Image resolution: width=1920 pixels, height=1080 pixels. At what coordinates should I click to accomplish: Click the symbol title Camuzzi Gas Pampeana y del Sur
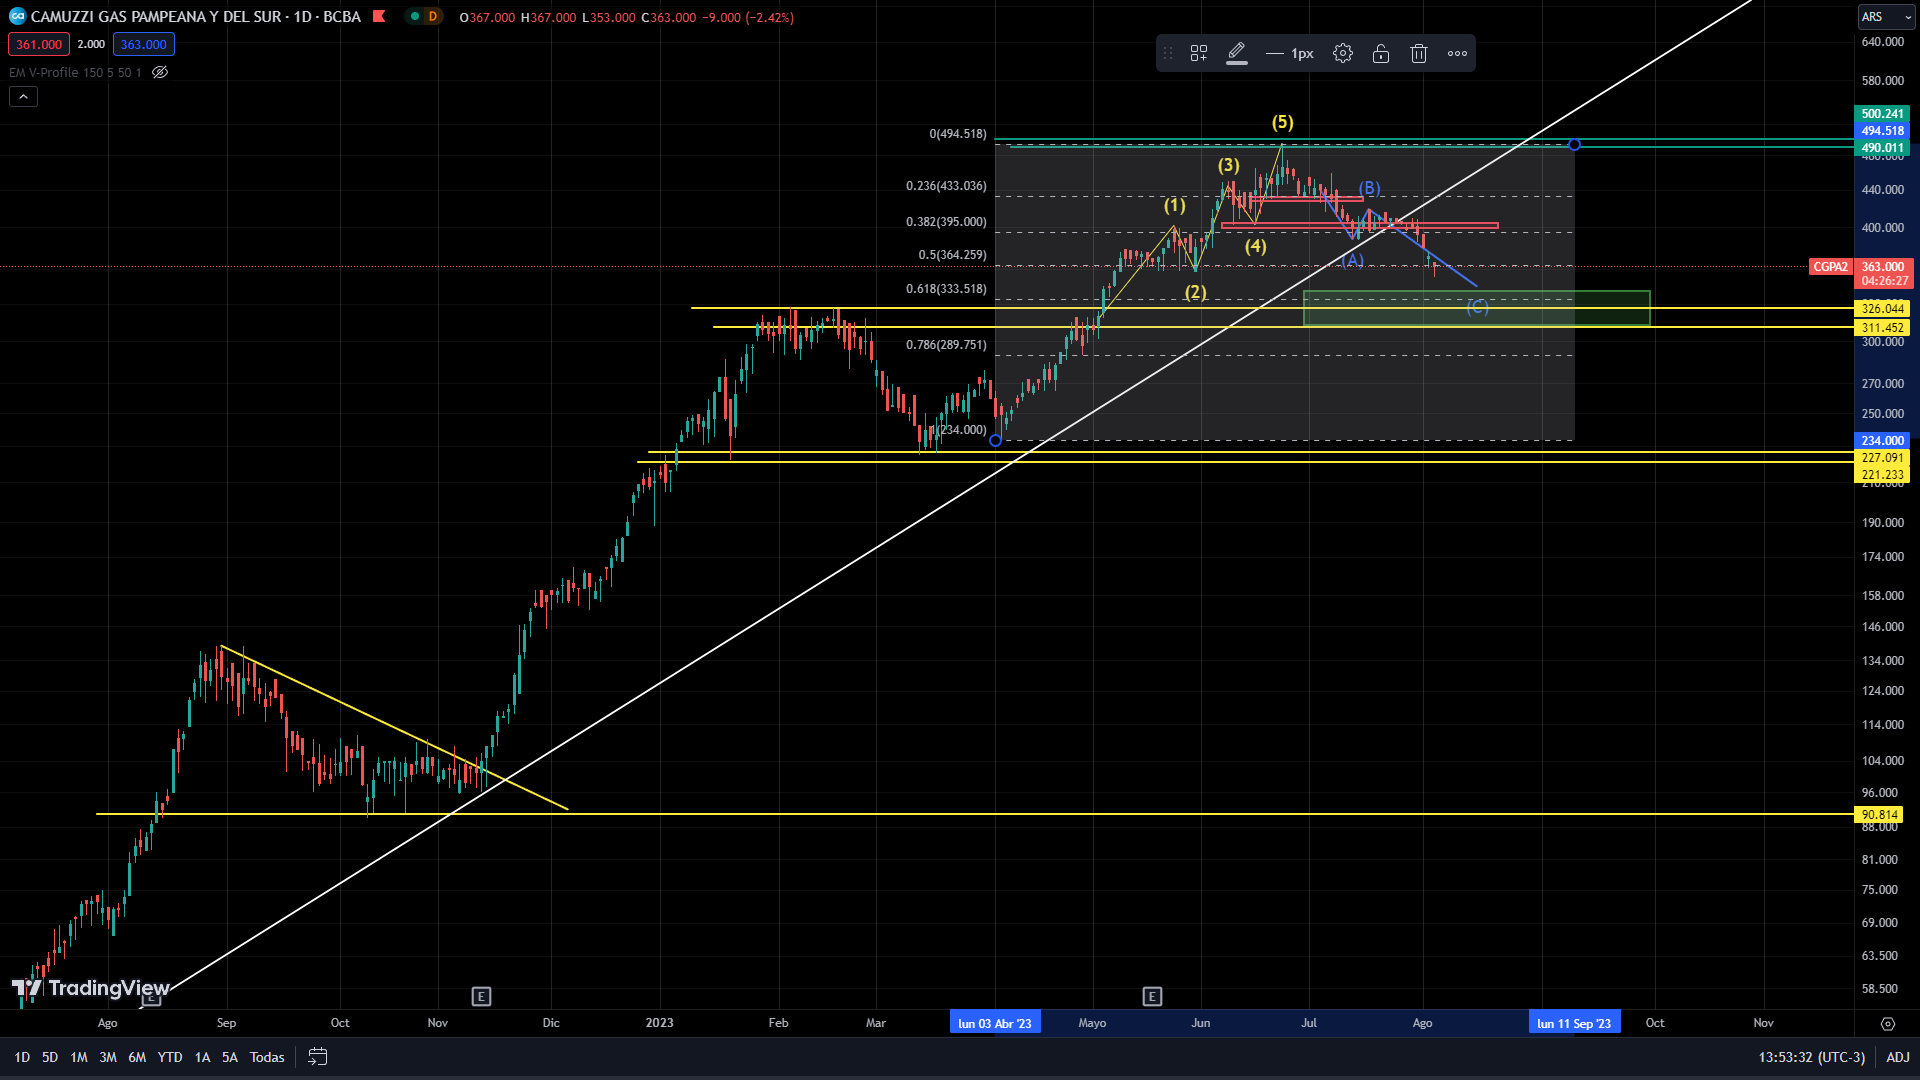click(x=157, y=17)
